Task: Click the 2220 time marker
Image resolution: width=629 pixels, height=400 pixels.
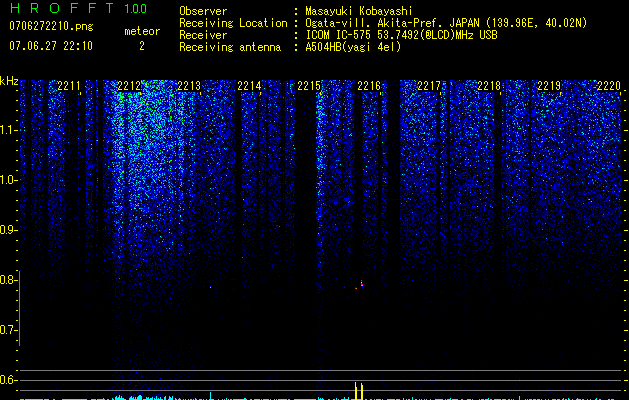Action: [609, 85]
